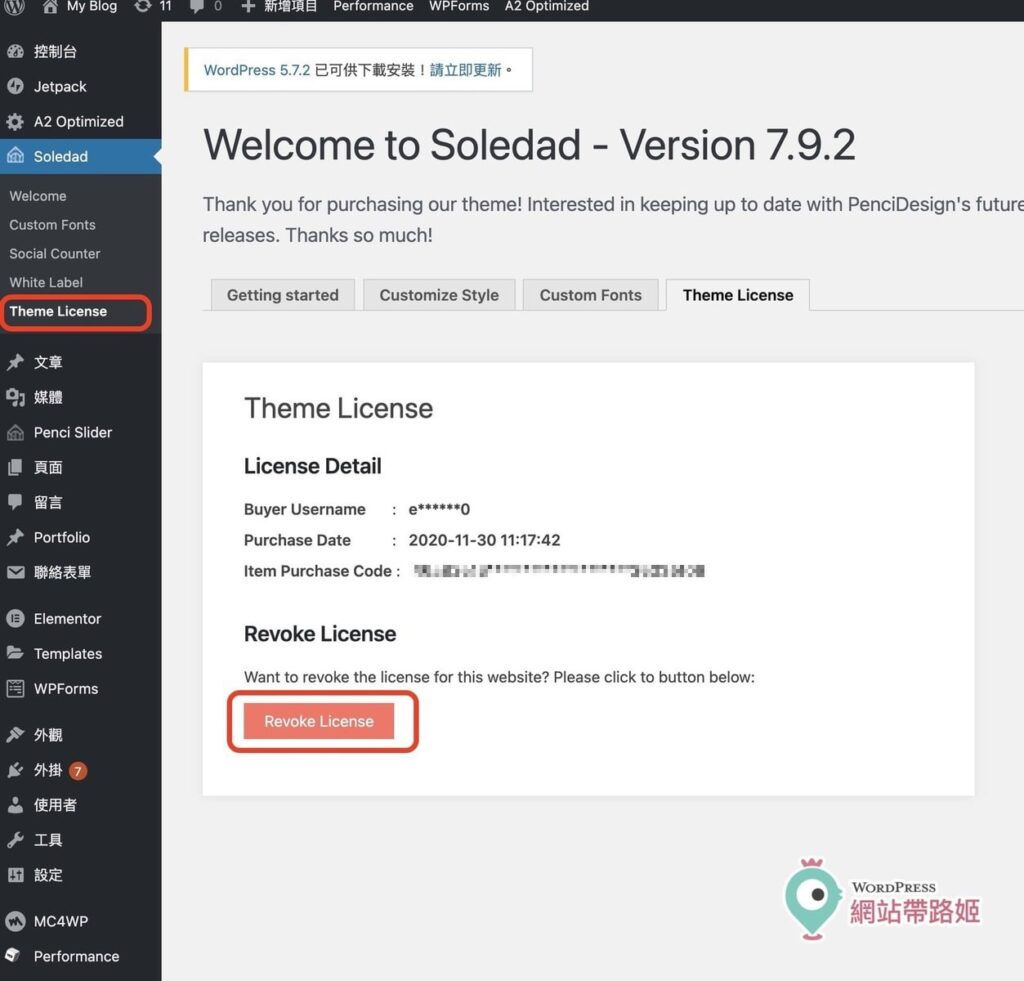Click the 請立即更新 update link
The image size is (1024, 981).
(466, 70)
